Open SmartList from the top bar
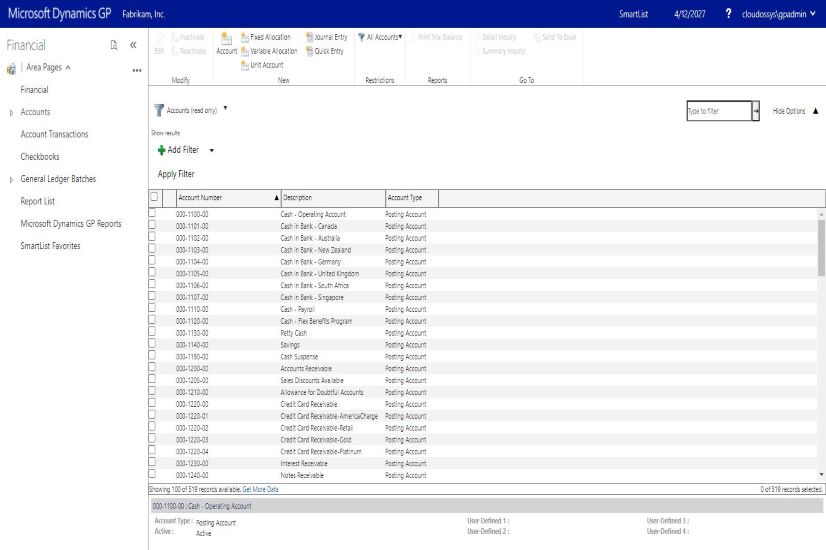 click(633, 14)
